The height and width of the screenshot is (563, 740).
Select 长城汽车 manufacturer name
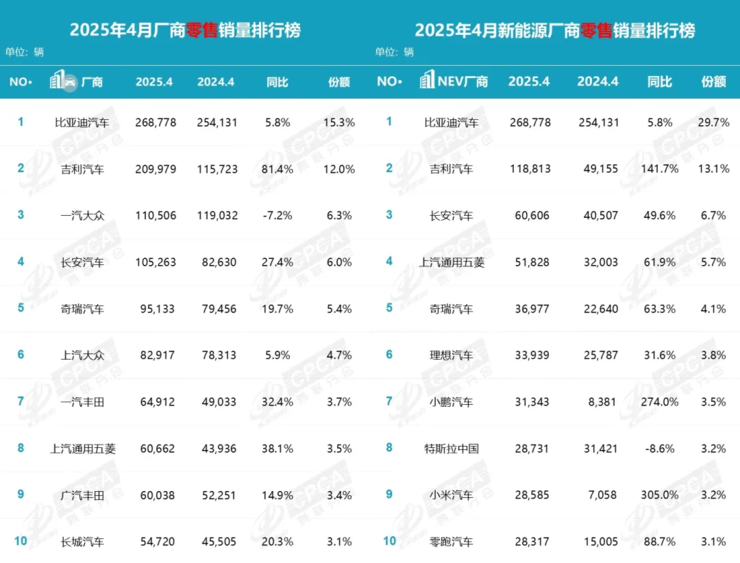tap(82, 542)
